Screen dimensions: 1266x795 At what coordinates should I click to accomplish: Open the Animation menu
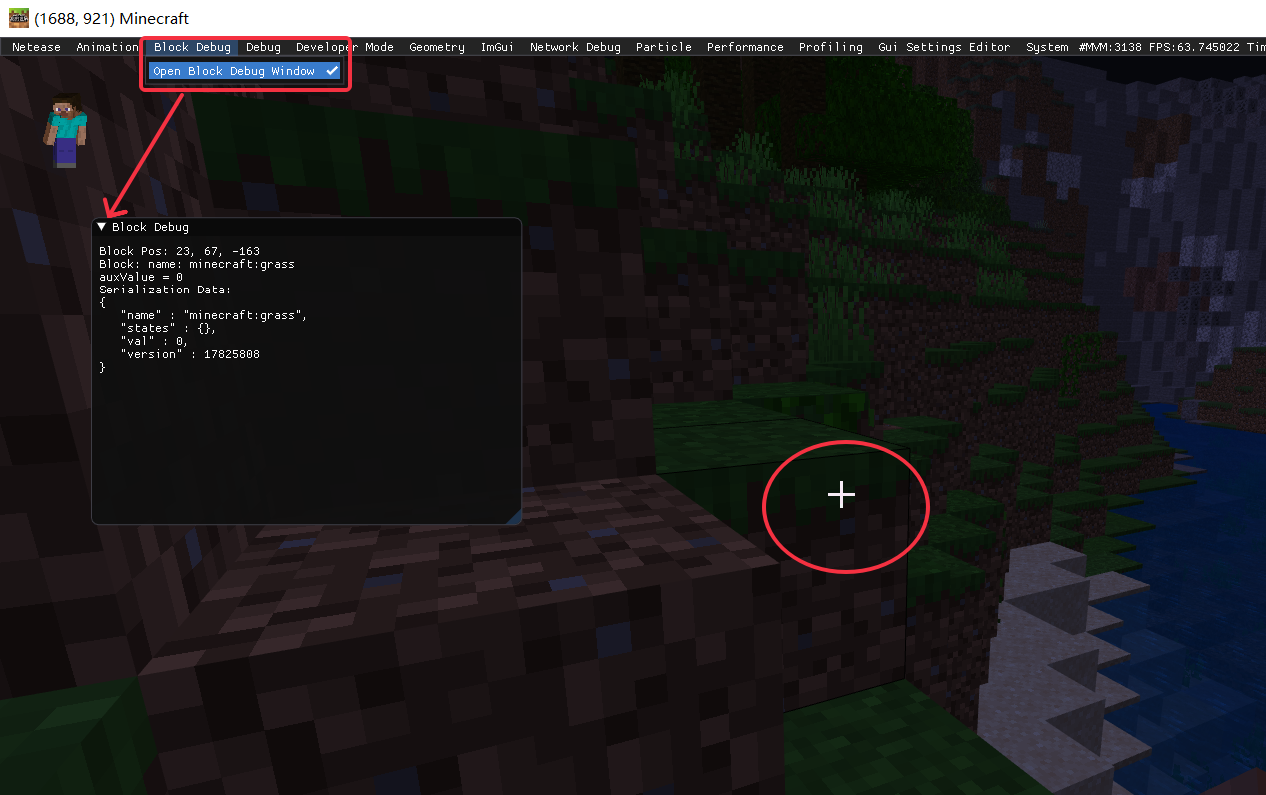[107, 47]
